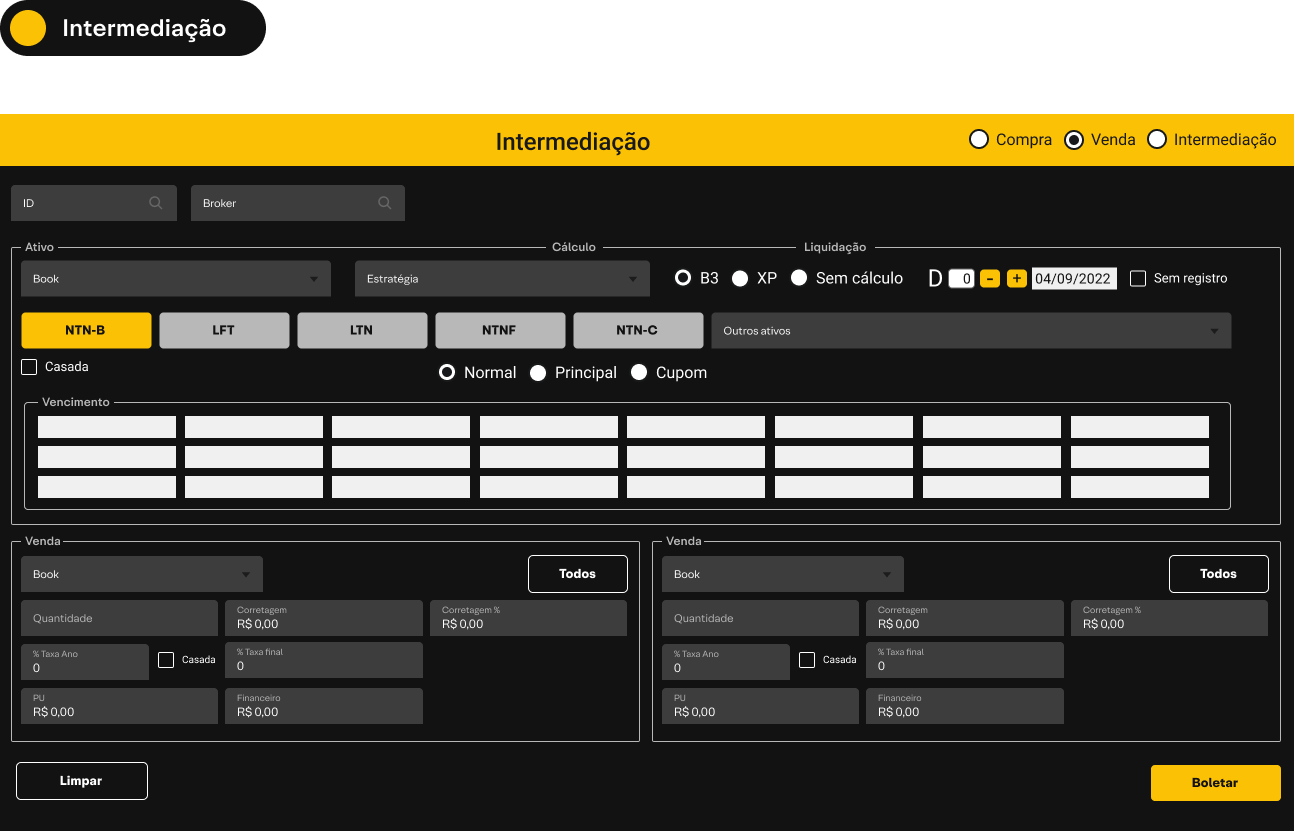Select the Cupom radio option
Screen dimensions: 1294x831
tap(639, 373)
